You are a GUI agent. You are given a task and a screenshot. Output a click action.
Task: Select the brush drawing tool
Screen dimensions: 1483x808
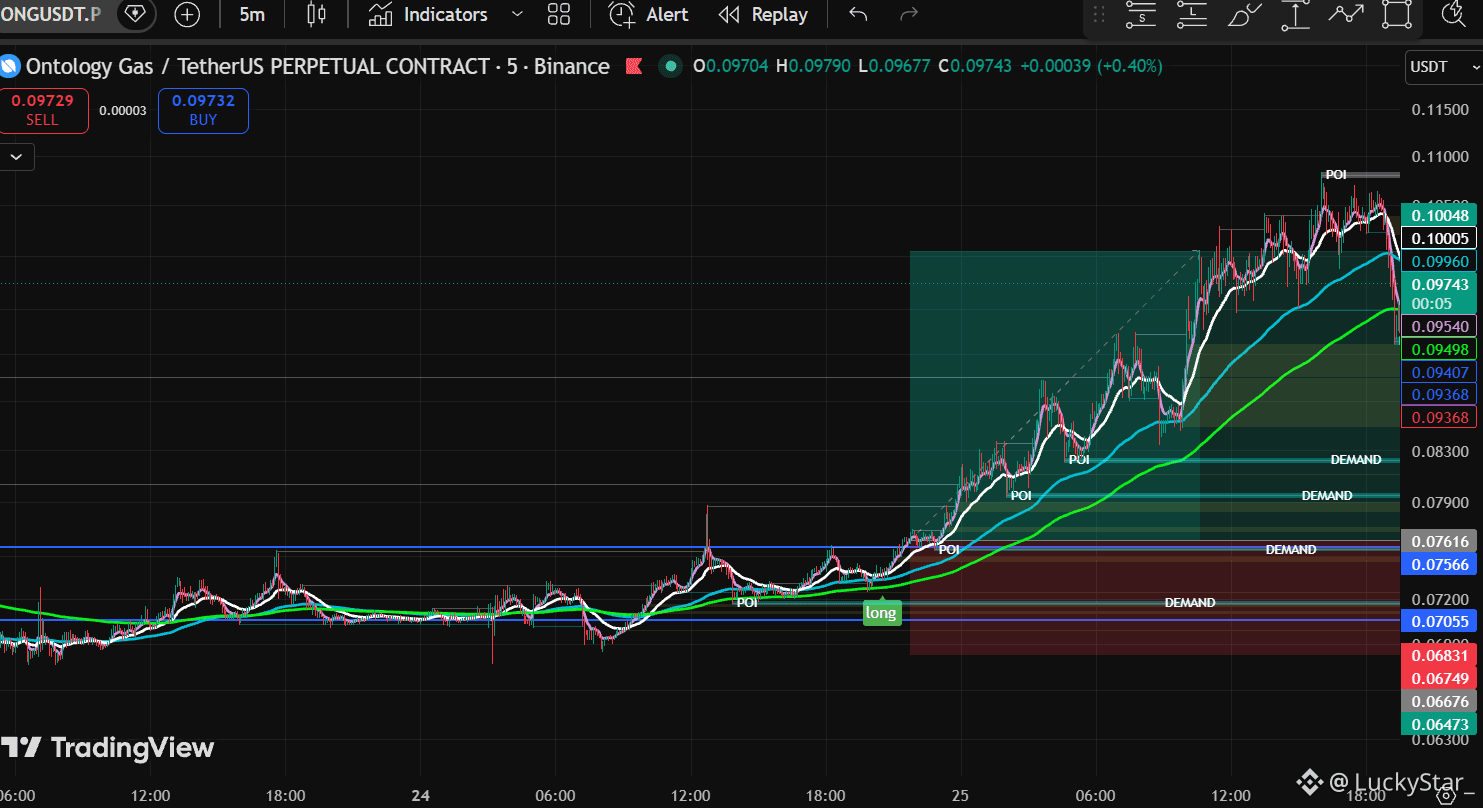click(1244, 15)
